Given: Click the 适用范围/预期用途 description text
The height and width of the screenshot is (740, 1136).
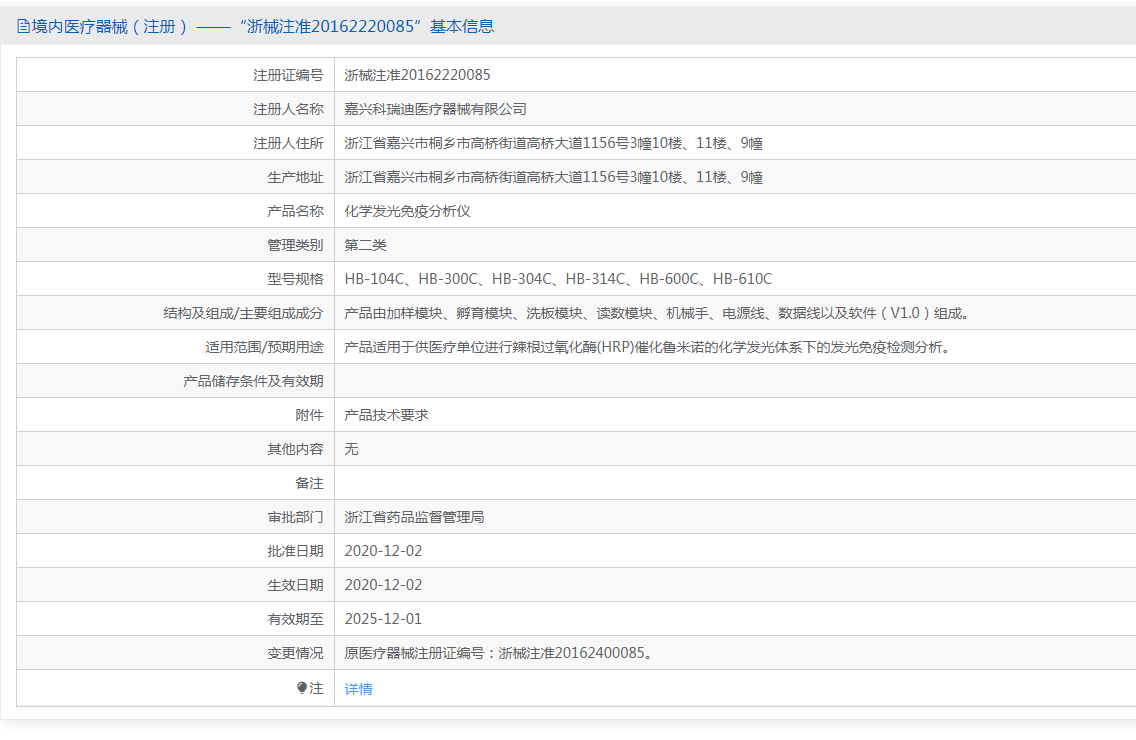Looking at the screenshot, I should click(646, 347).
